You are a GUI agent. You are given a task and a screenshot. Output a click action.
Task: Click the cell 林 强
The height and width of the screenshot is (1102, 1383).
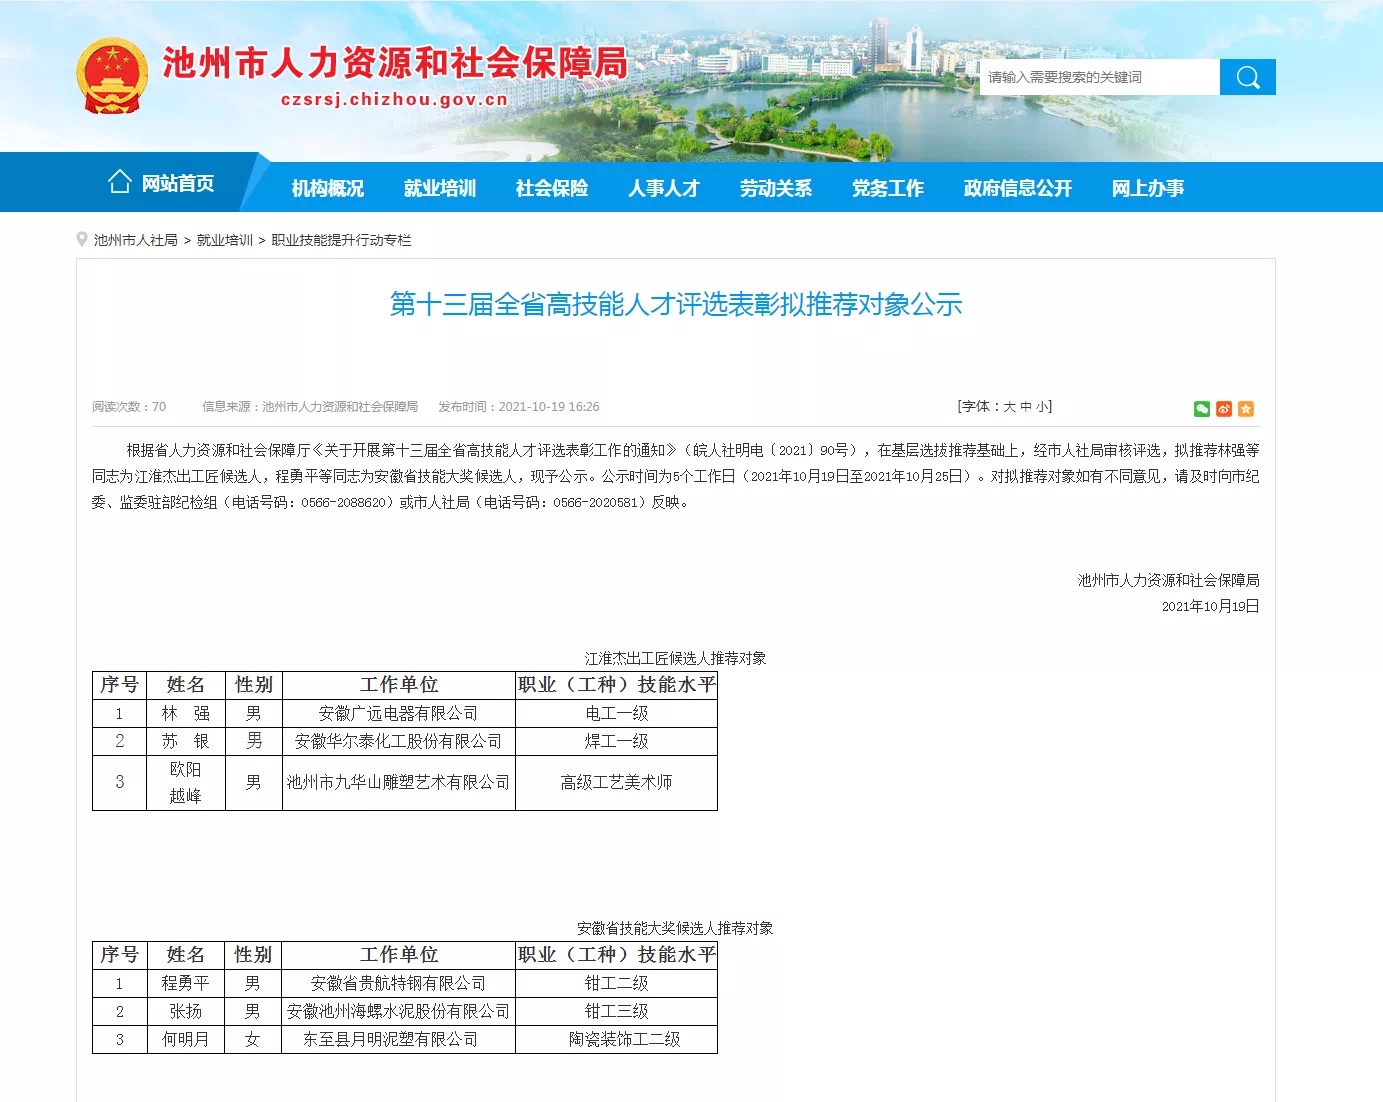point(186,713)
